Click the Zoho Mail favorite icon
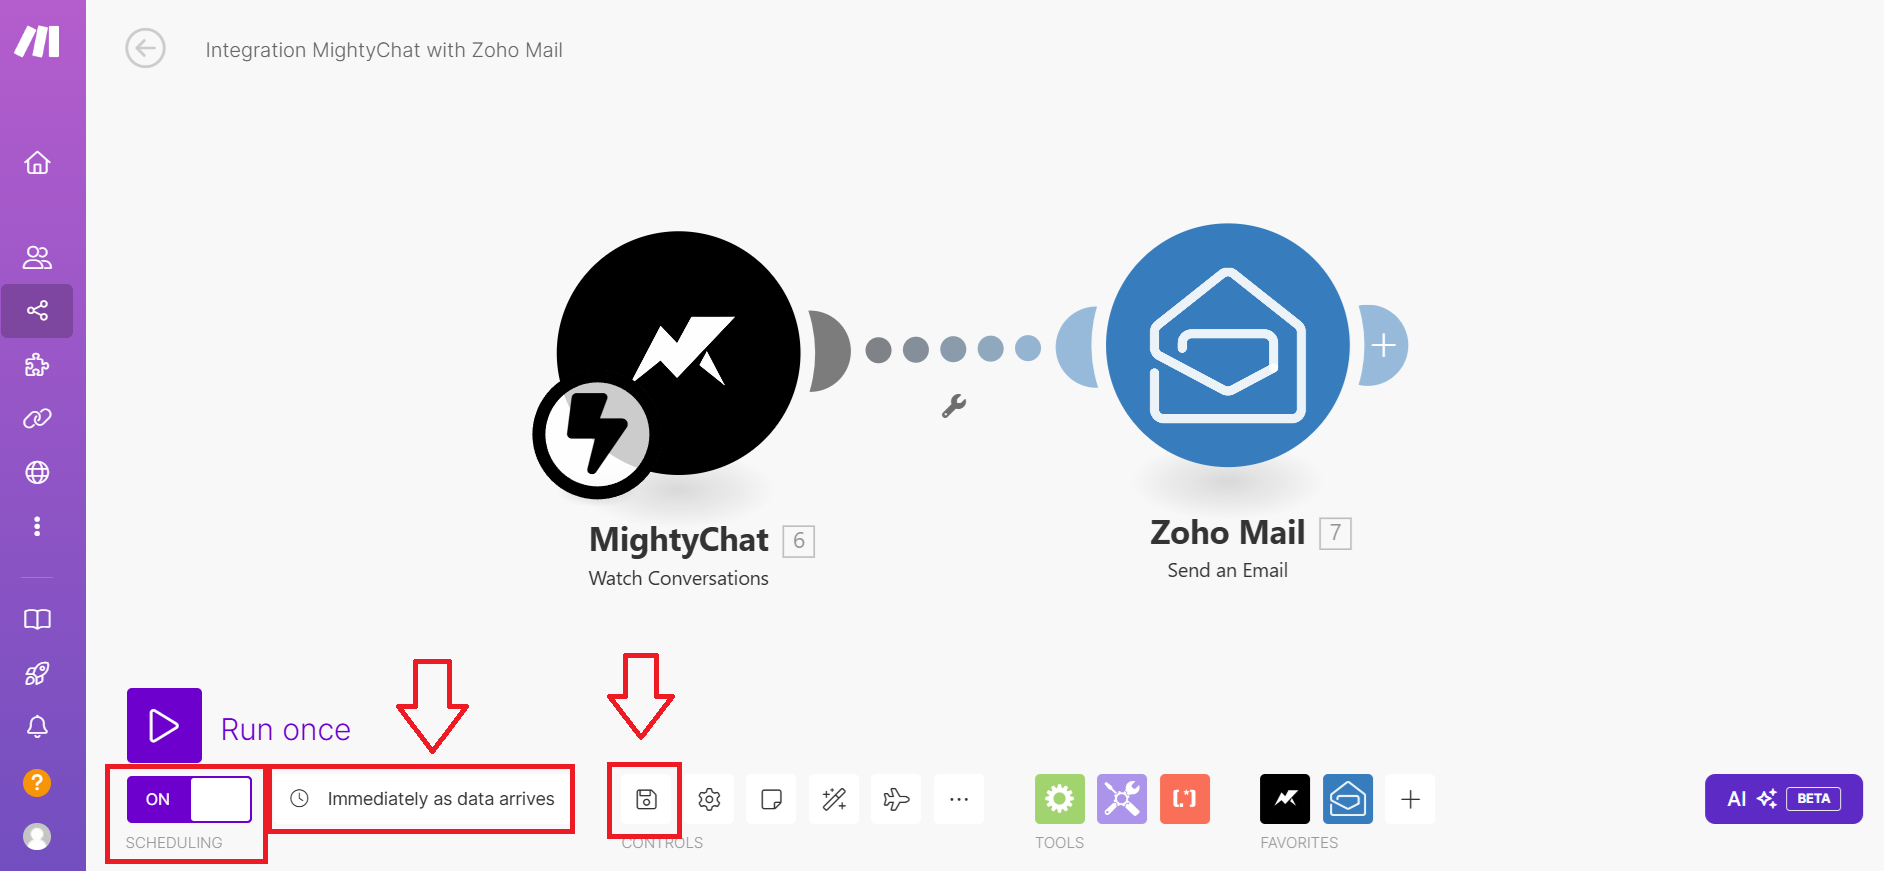This screenshot has width=1884, height=871. click(1348, 799)
